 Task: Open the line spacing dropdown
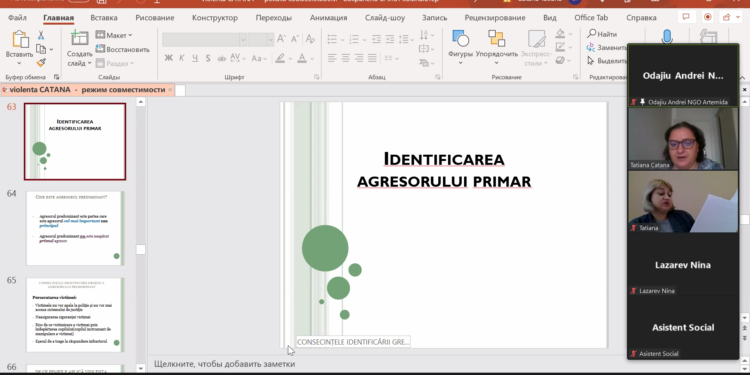pos(407,39)
